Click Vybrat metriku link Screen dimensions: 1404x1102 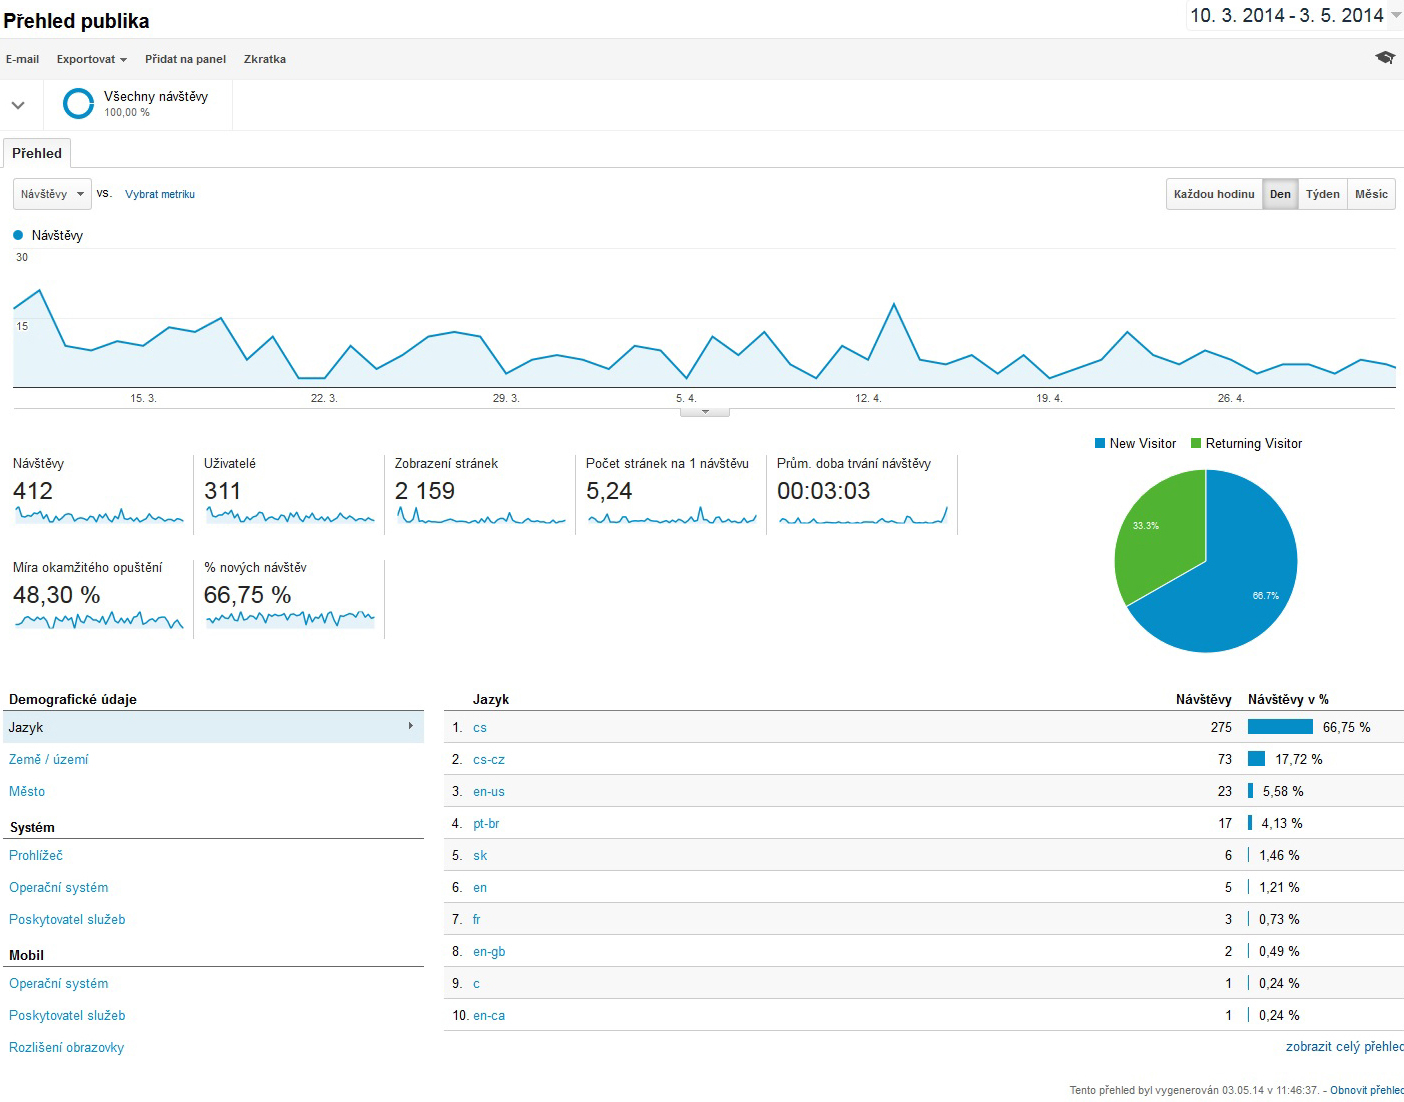tap(160, 194)
